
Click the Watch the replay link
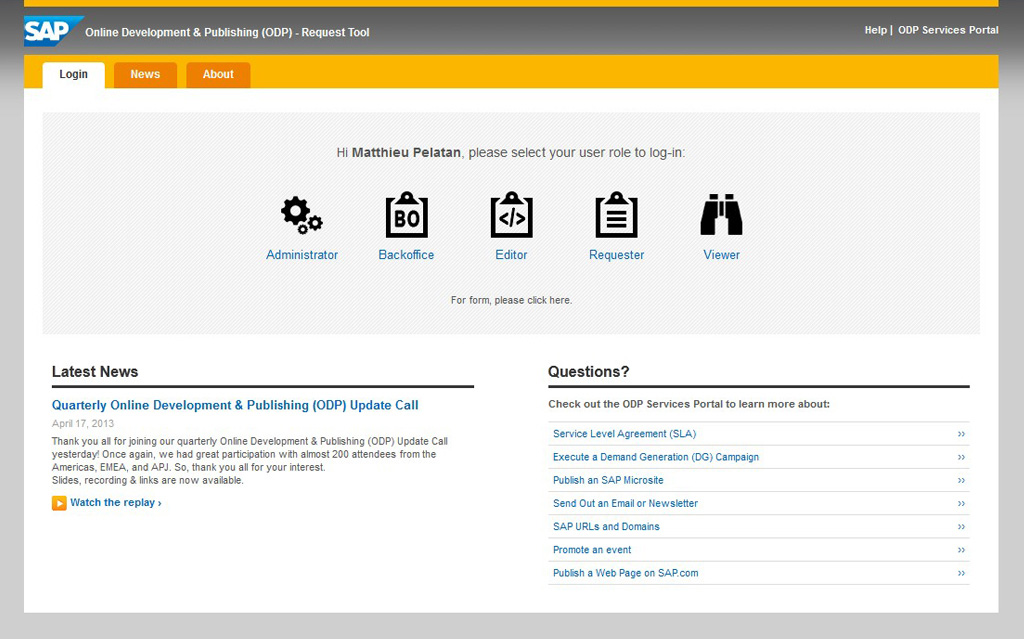click(116, 502)
